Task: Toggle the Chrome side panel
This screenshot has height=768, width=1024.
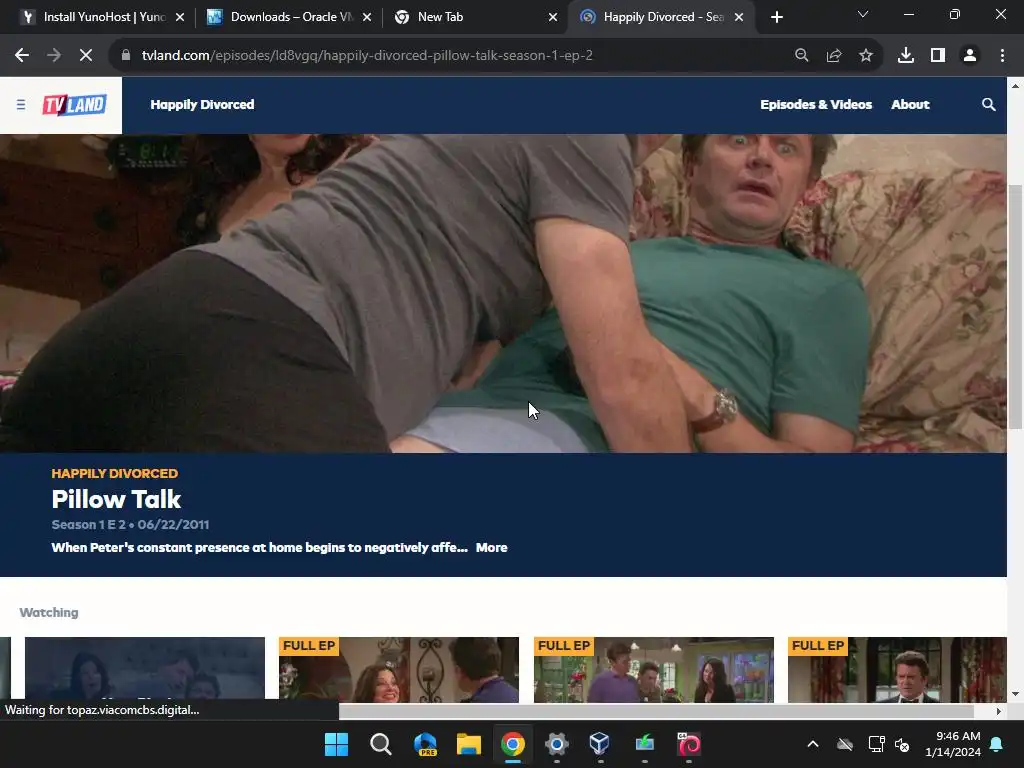Action: [x=938, y=56]
